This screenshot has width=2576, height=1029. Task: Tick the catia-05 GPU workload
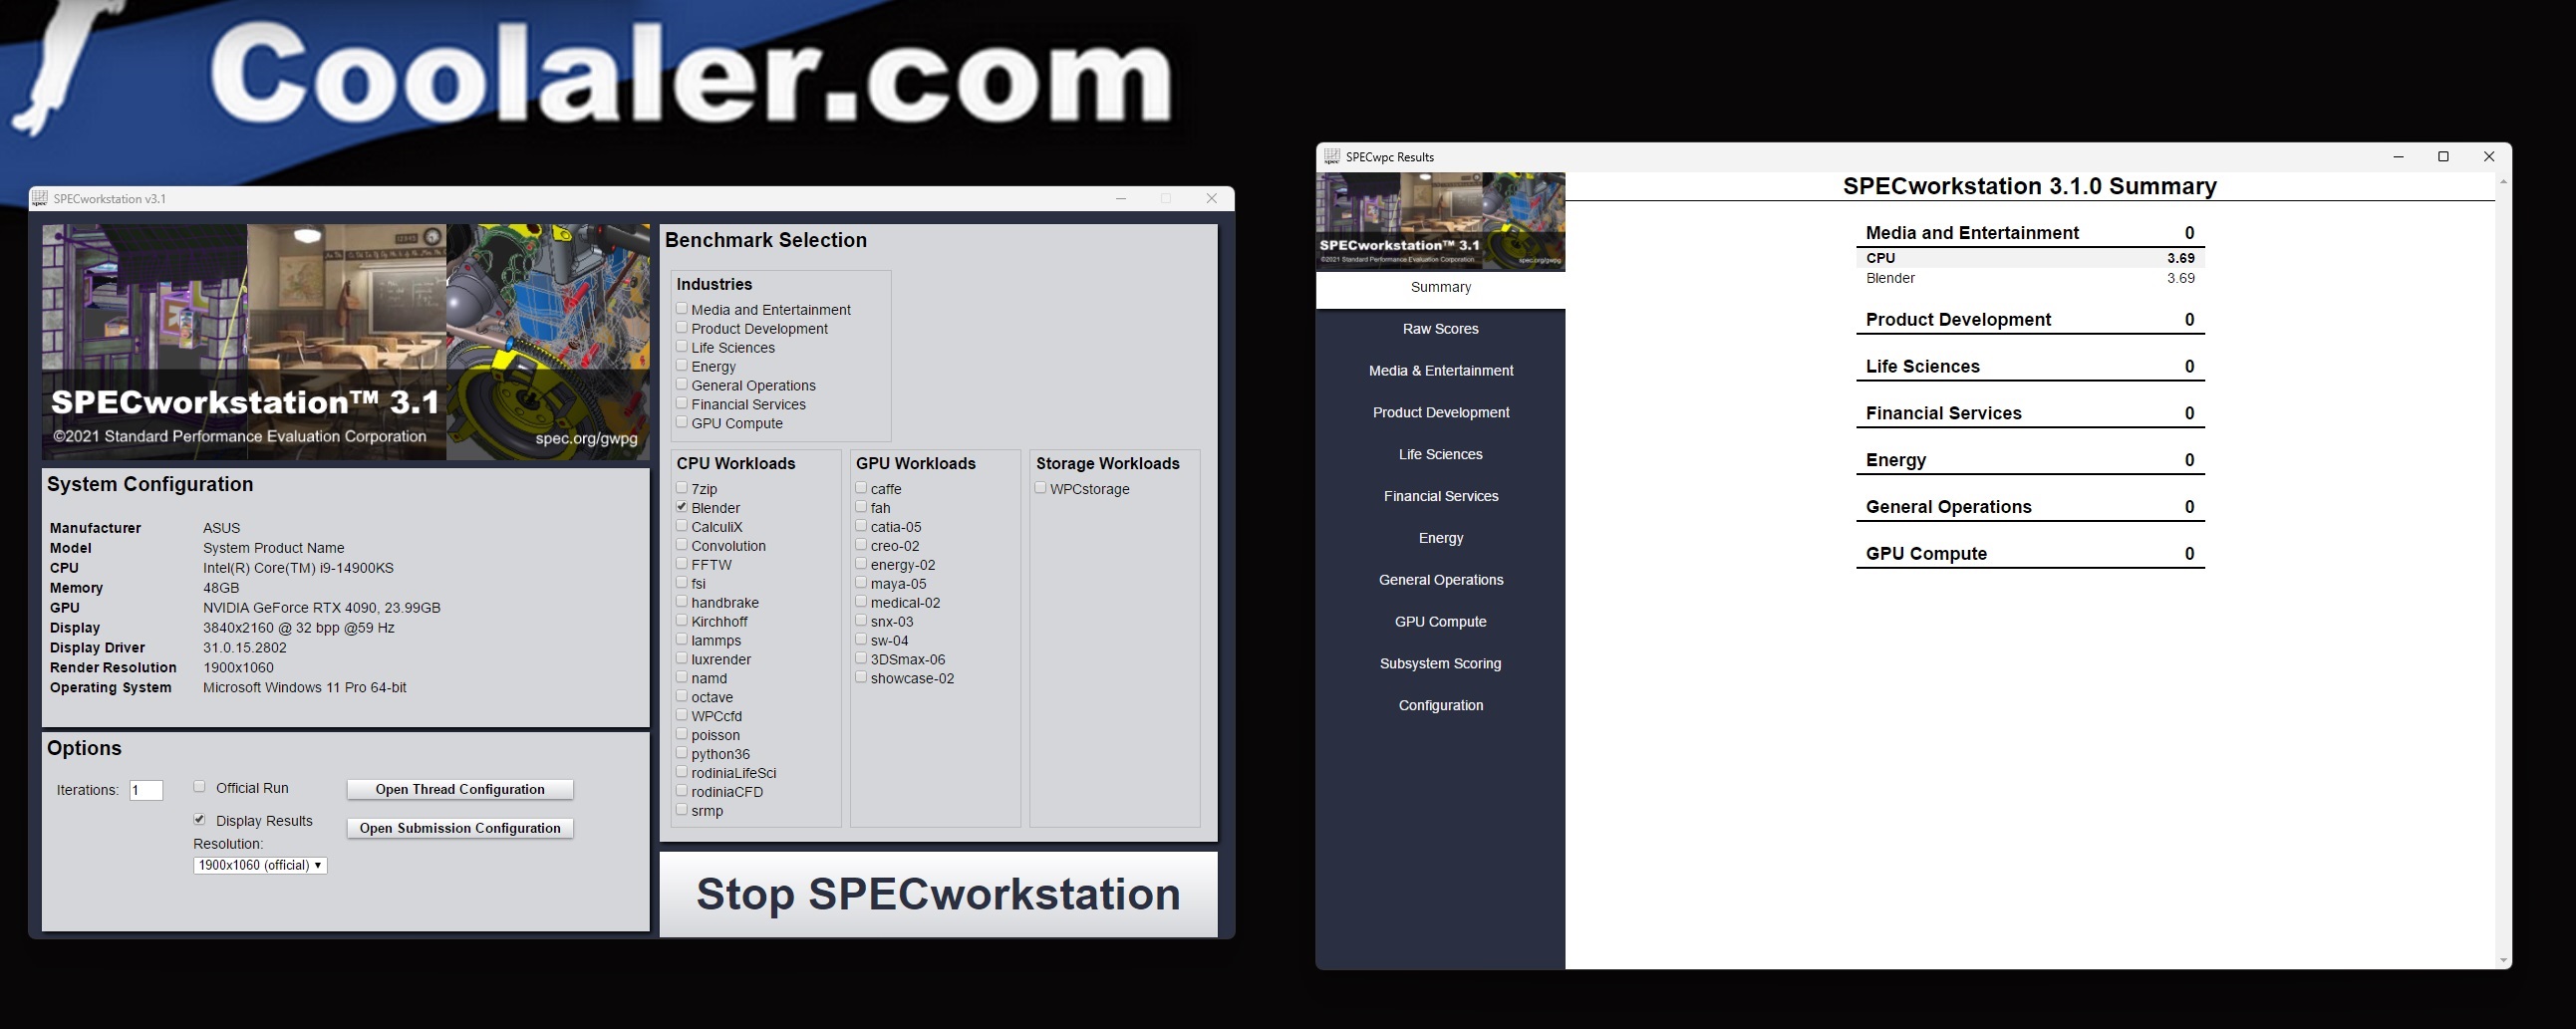point(861,526)
